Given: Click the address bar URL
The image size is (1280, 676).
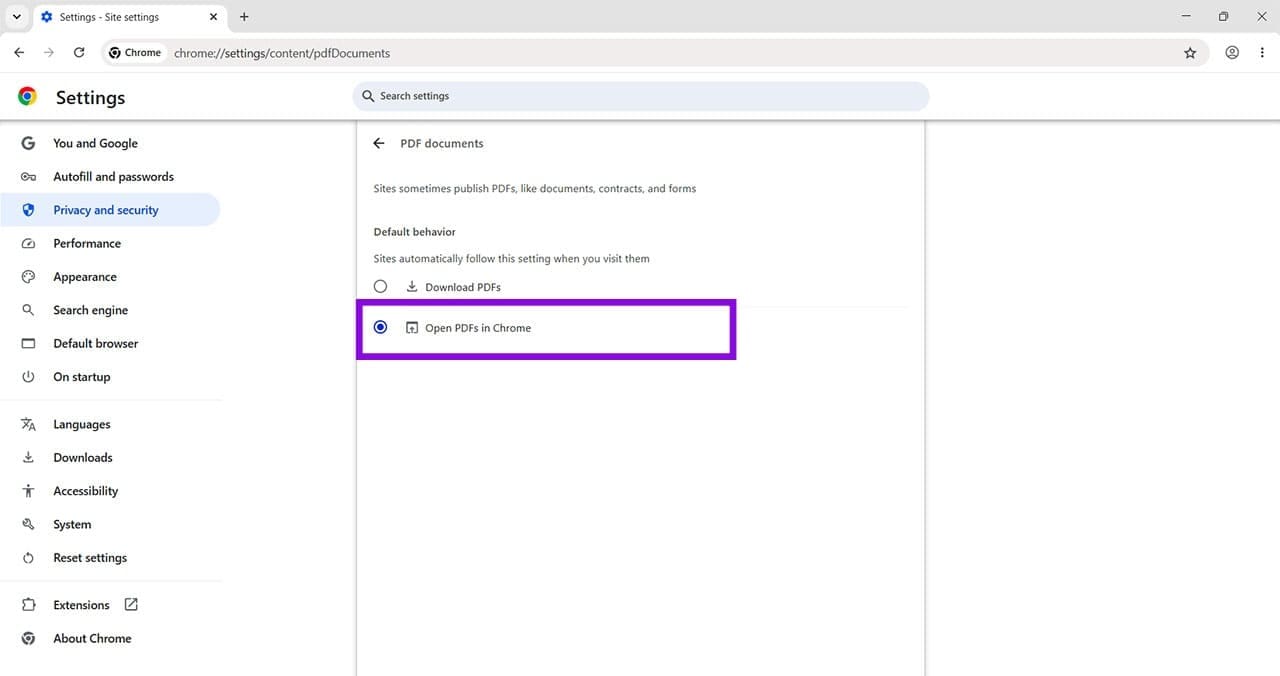Looking at the screenshot, I should click(282, 53).
